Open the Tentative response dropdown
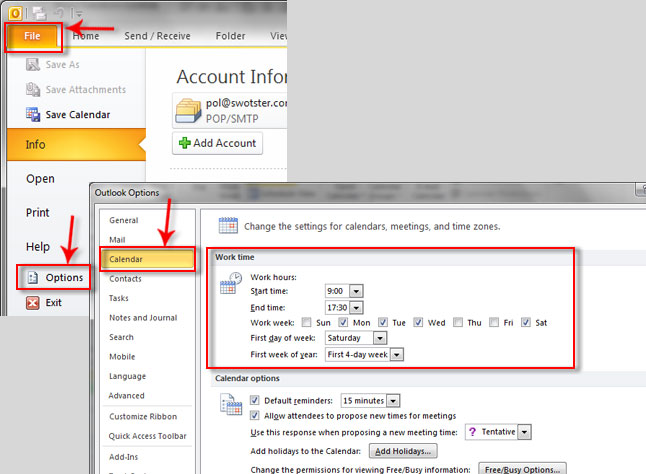Image resolution: width=646 pixels, height=474 pixels. pyautogui.click(x=524, y=432)
